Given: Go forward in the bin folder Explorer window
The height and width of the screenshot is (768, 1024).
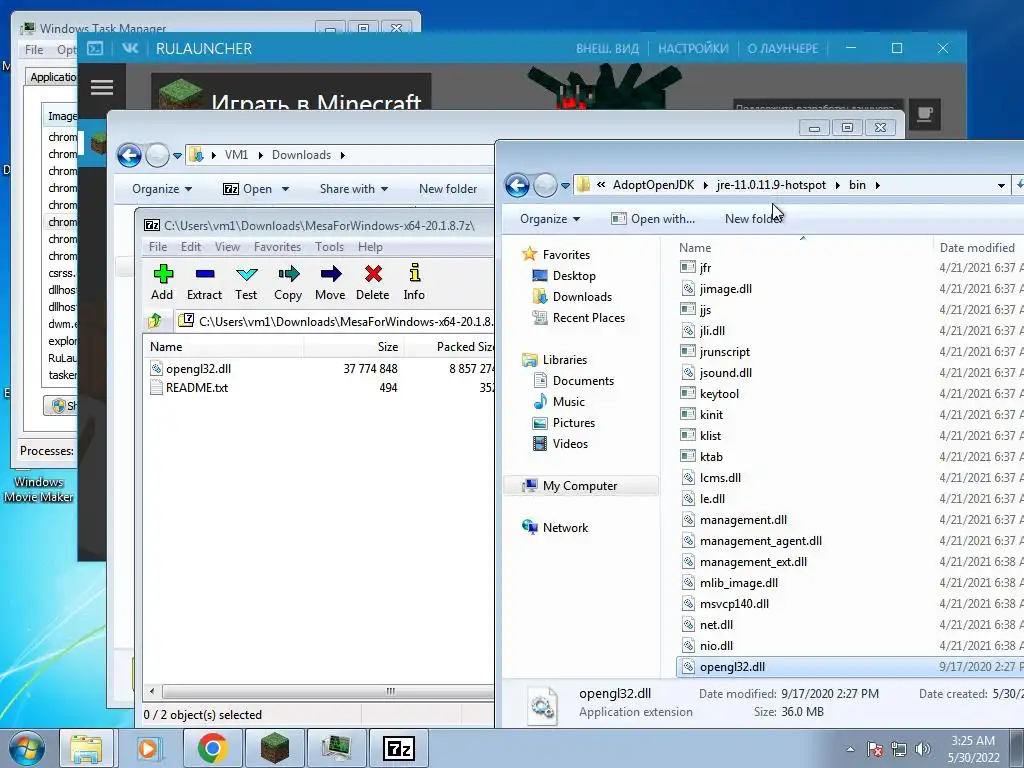Looking at the screenshot, I should coord(545,185).
